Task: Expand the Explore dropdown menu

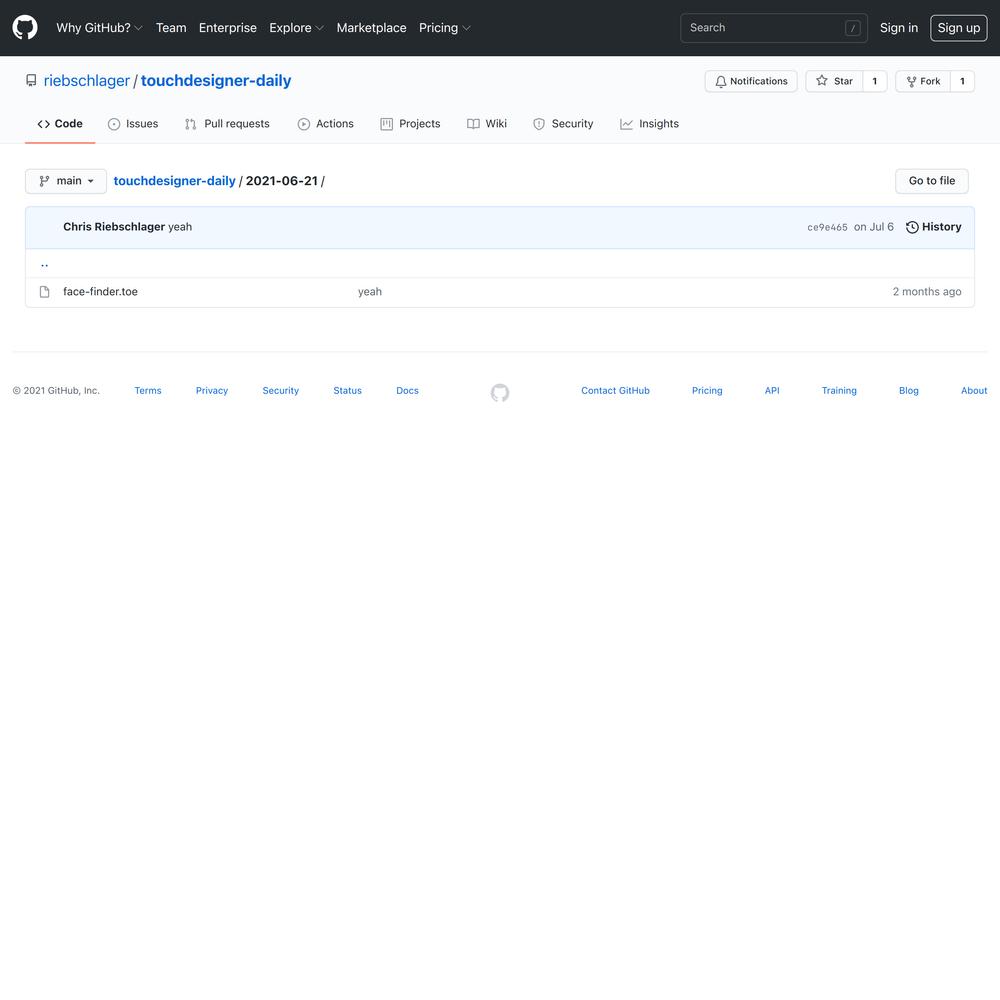Action: tap(297, 28)
